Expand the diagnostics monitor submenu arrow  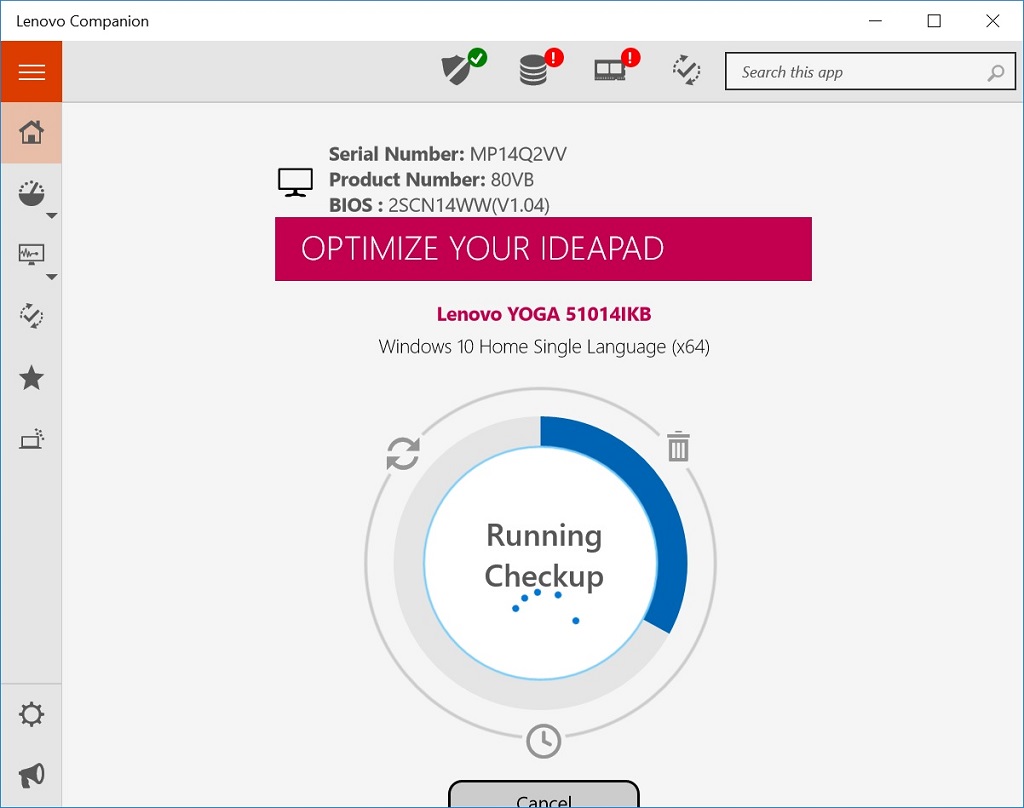click(x=52, y=277)
